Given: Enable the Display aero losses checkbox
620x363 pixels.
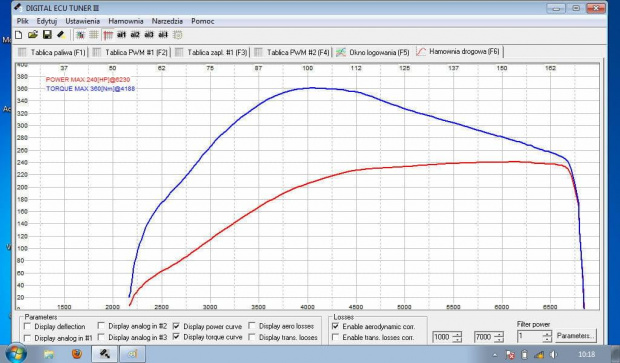Looking at the screenshot, I should click(252, 326).
